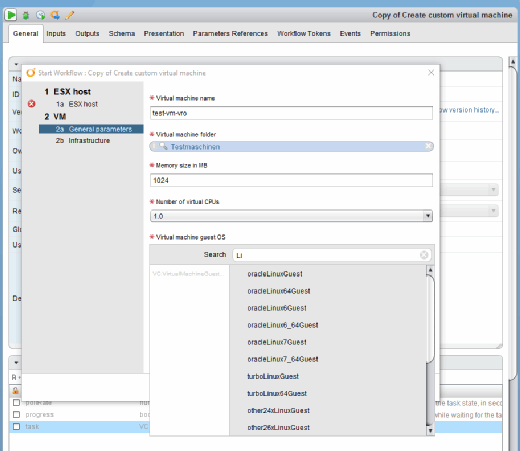Toggle the task row checkbox
The image size is (520, 451).
tap(16, 426)
